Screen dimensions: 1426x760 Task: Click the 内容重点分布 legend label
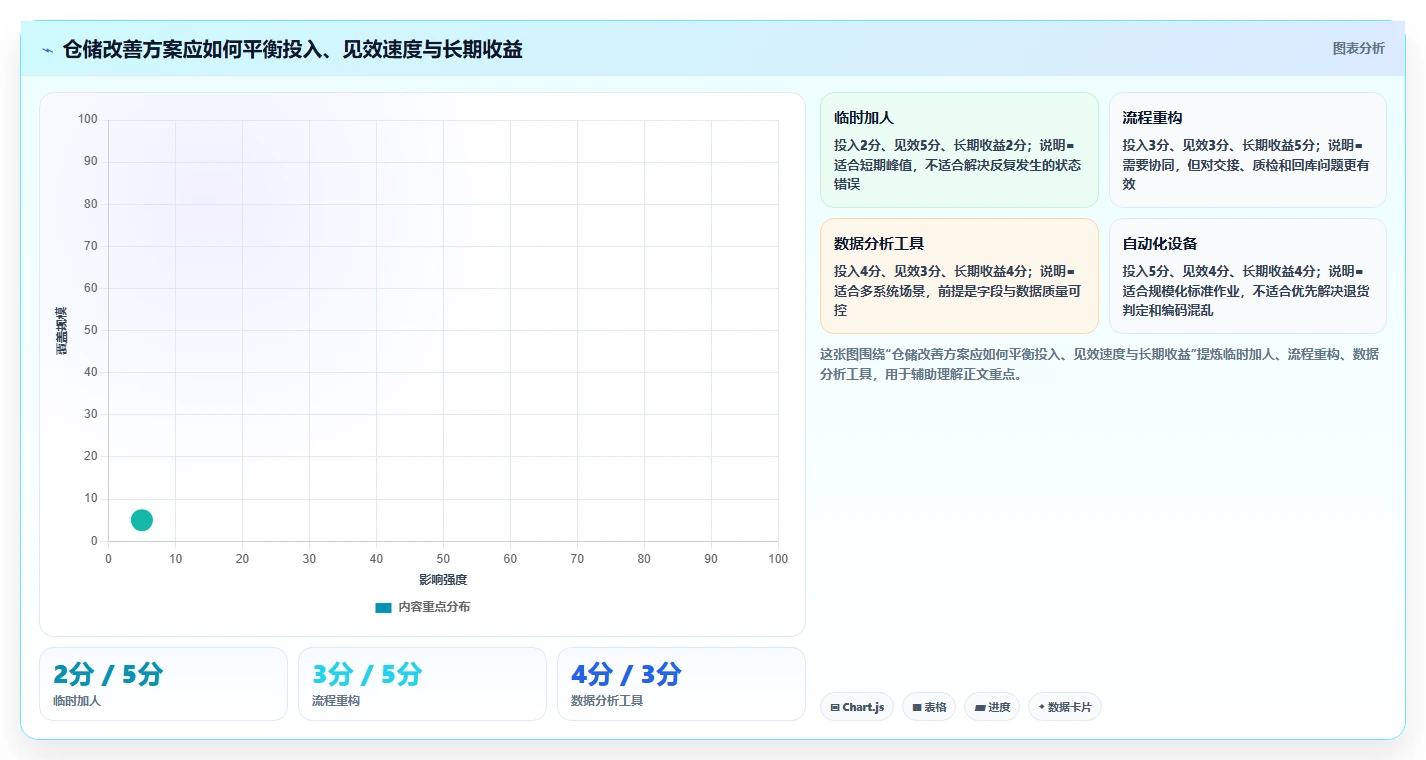click(434, 607)
